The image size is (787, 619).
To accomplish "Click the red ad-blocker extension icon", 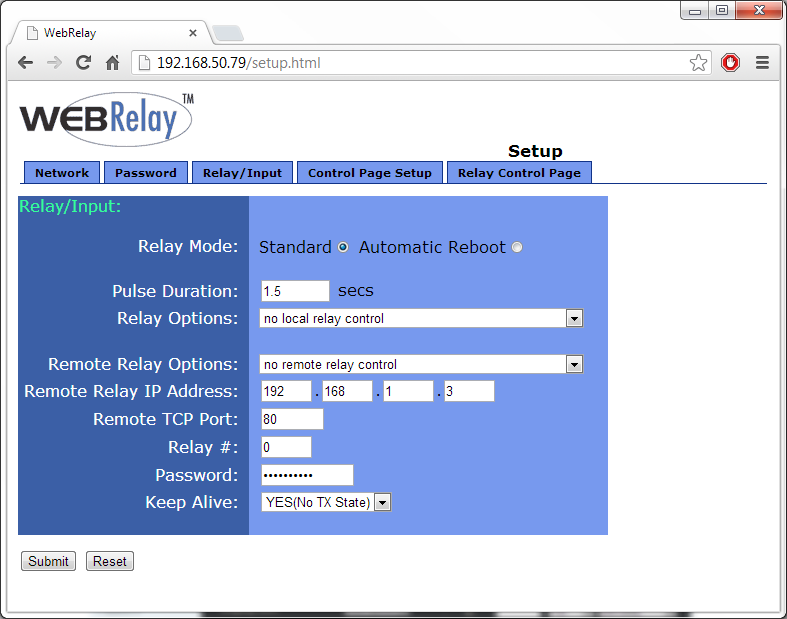I will [x=731, y=62].
